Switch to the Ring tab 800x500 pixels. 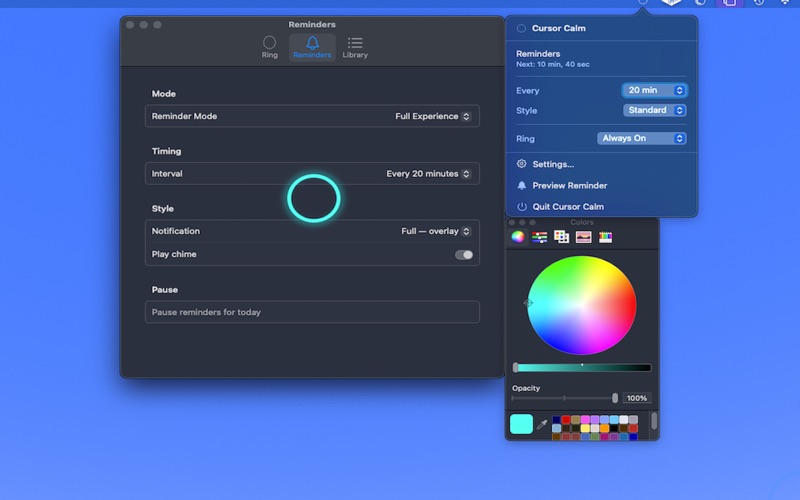coord(269,47)
